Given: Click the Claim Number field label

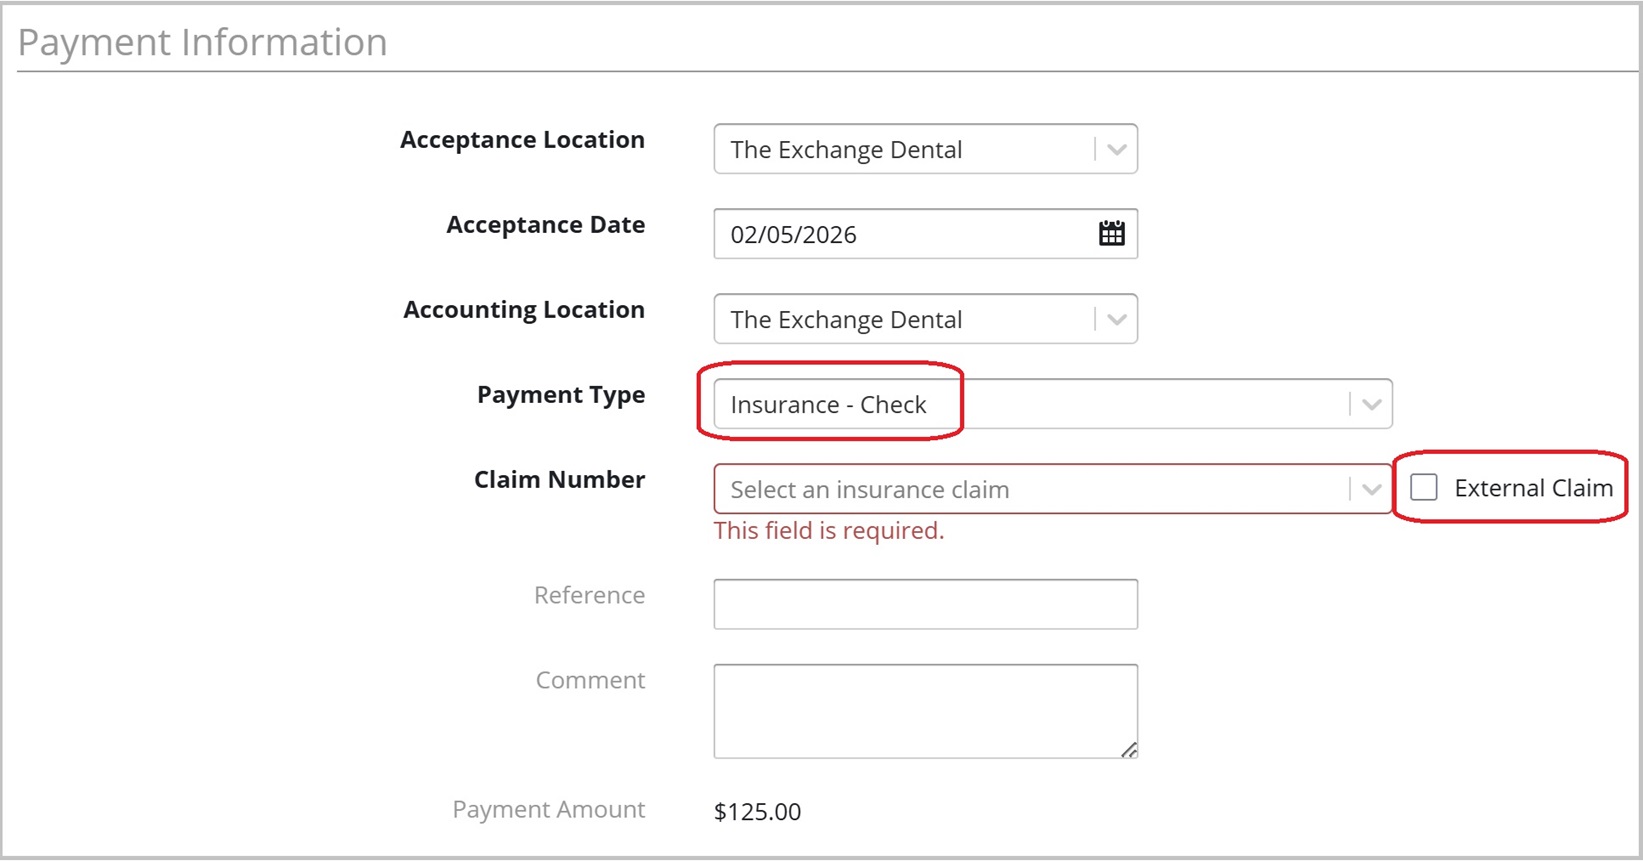Looking at the screenshot, I should pos(559,480).
